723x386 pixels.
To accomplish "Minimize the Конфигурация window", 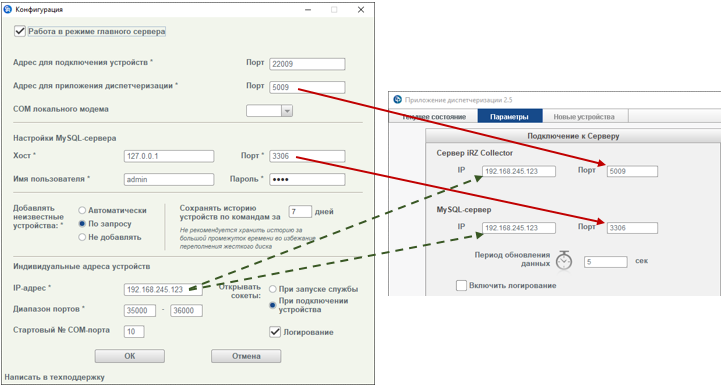I will pyautogui.click(x=308, y=9).
